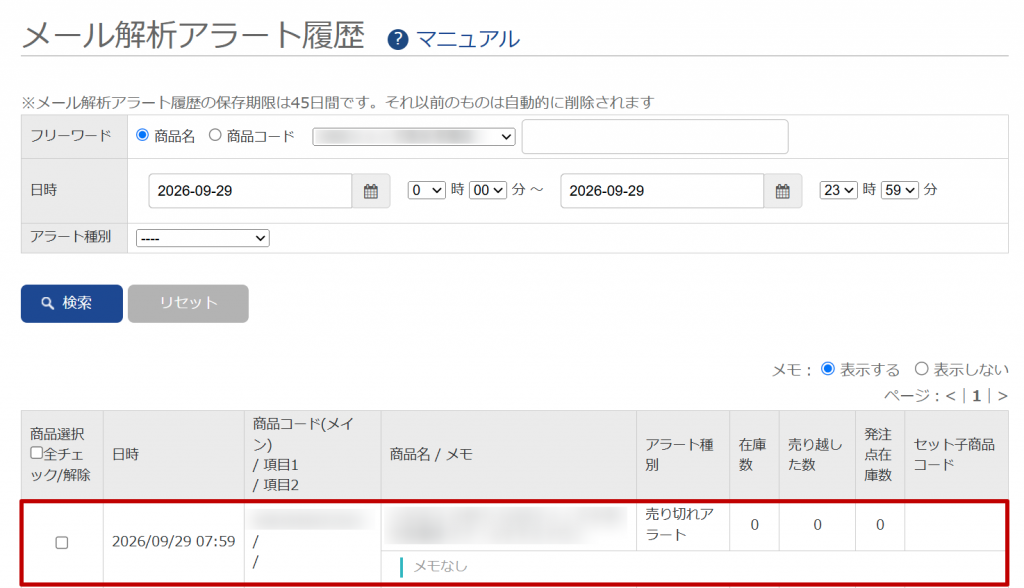
Task: Select the 商品名 radio button
Action: [x=142, y=135]
